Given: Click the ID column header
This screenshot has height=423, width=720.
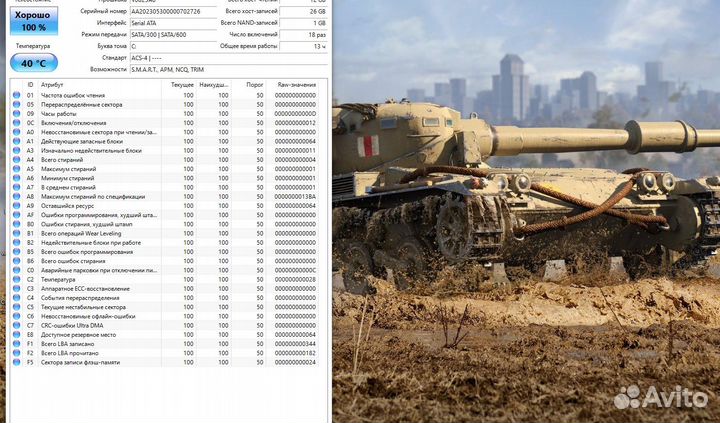Looking at the screenshot, I should pos(30,85).
